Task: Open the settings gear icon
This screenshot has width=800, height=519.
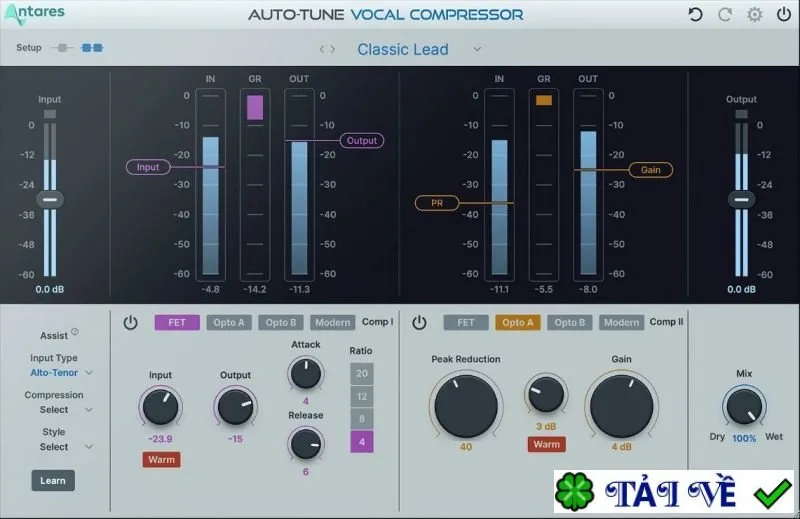Action: click(755, 14)
